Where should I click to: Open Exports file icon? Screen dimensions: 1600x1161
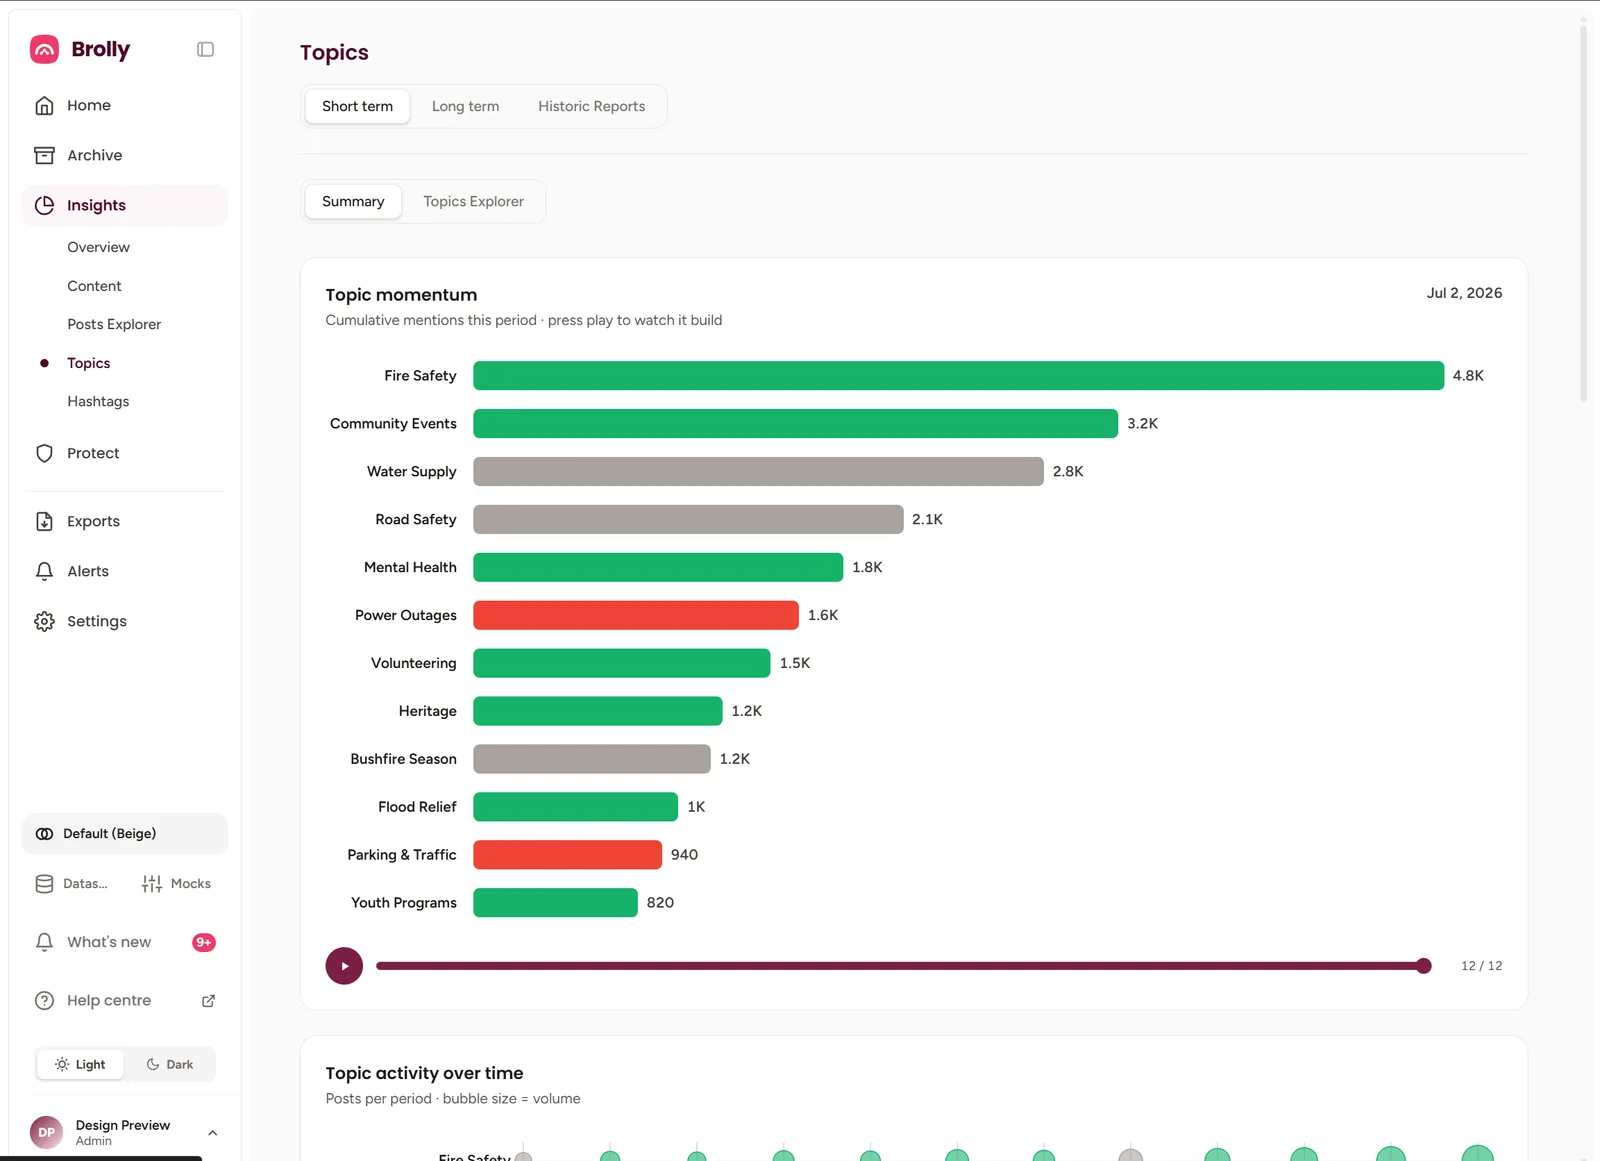pos(44,521)
